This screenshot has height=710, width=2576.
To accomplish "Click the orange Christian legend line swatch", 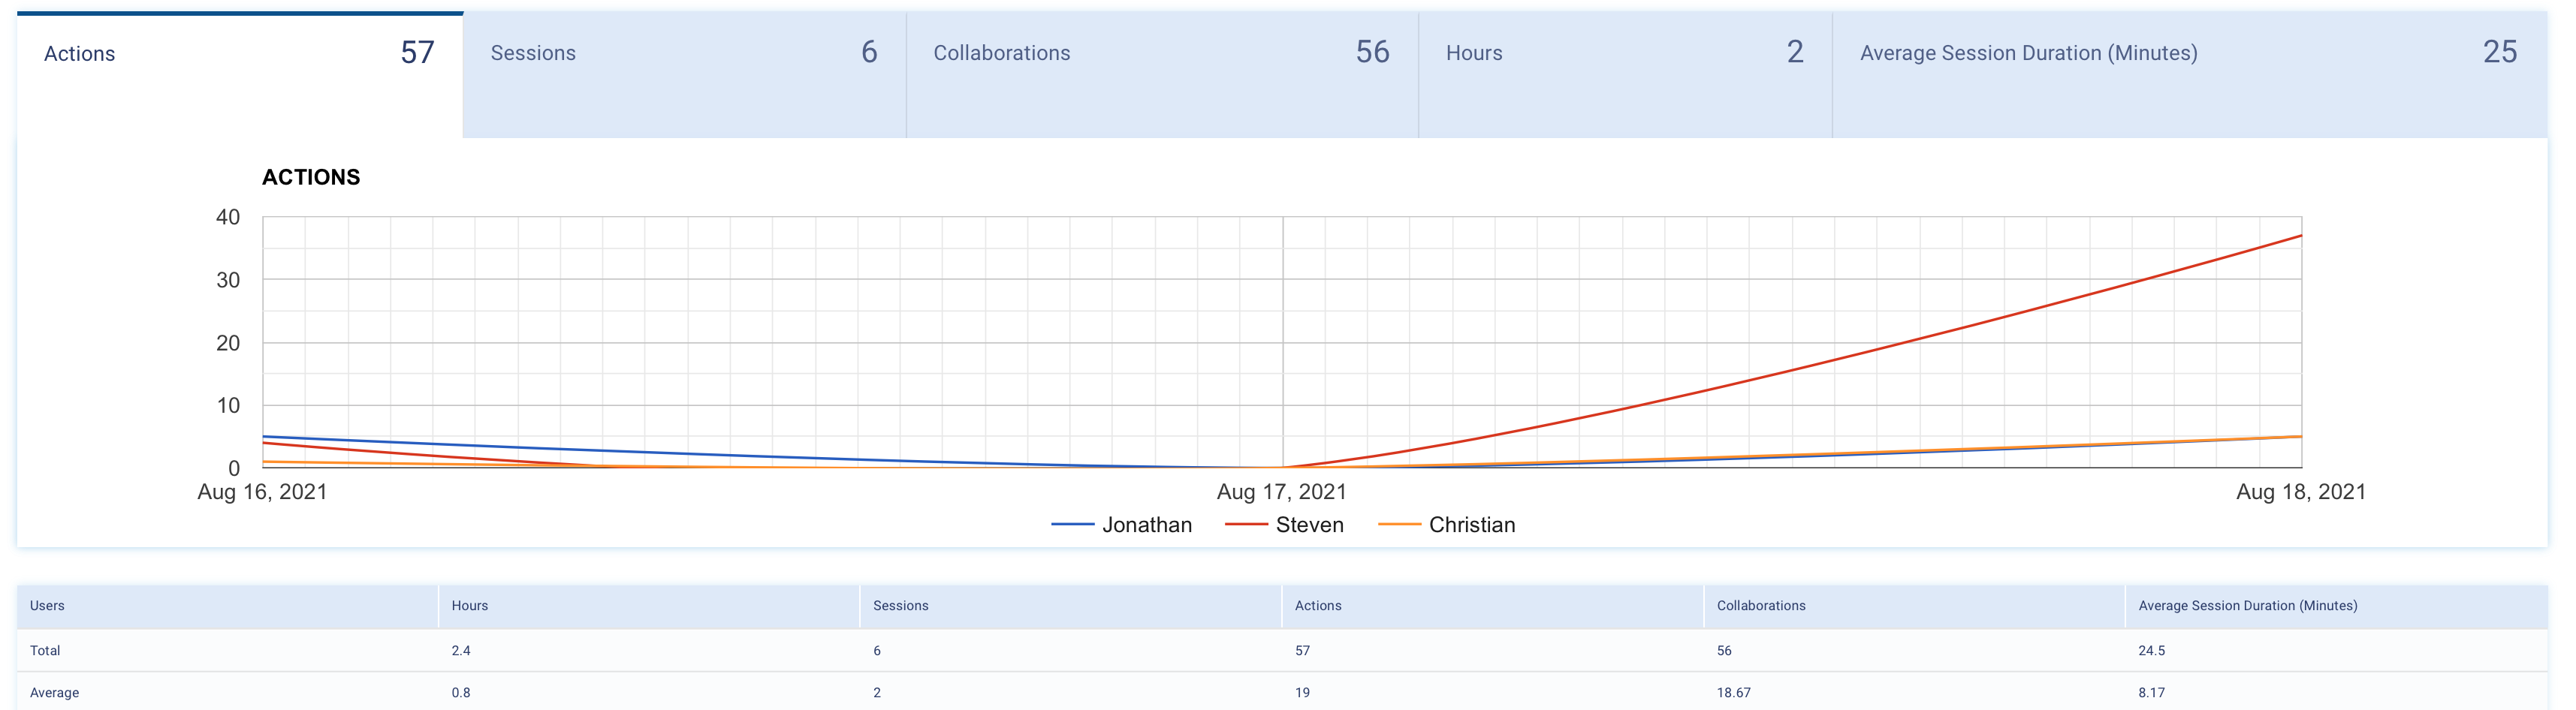I will coord(1399,525).
